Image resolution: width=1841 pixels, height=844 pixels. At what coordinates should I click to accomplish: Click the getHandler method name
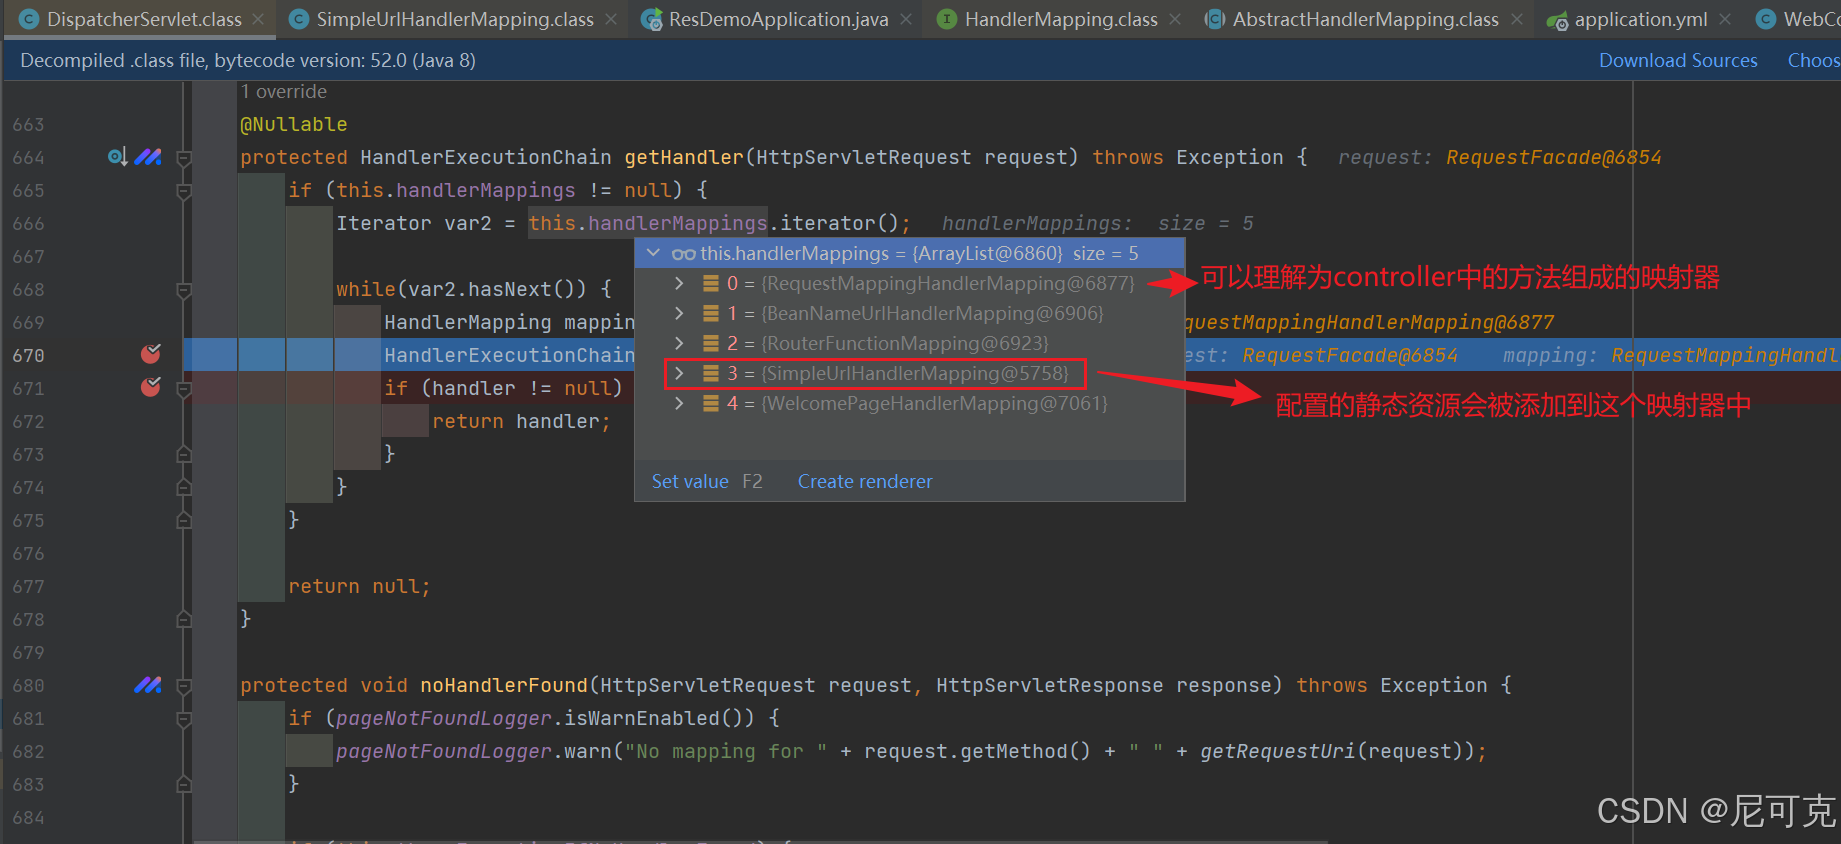click(684, 157)
